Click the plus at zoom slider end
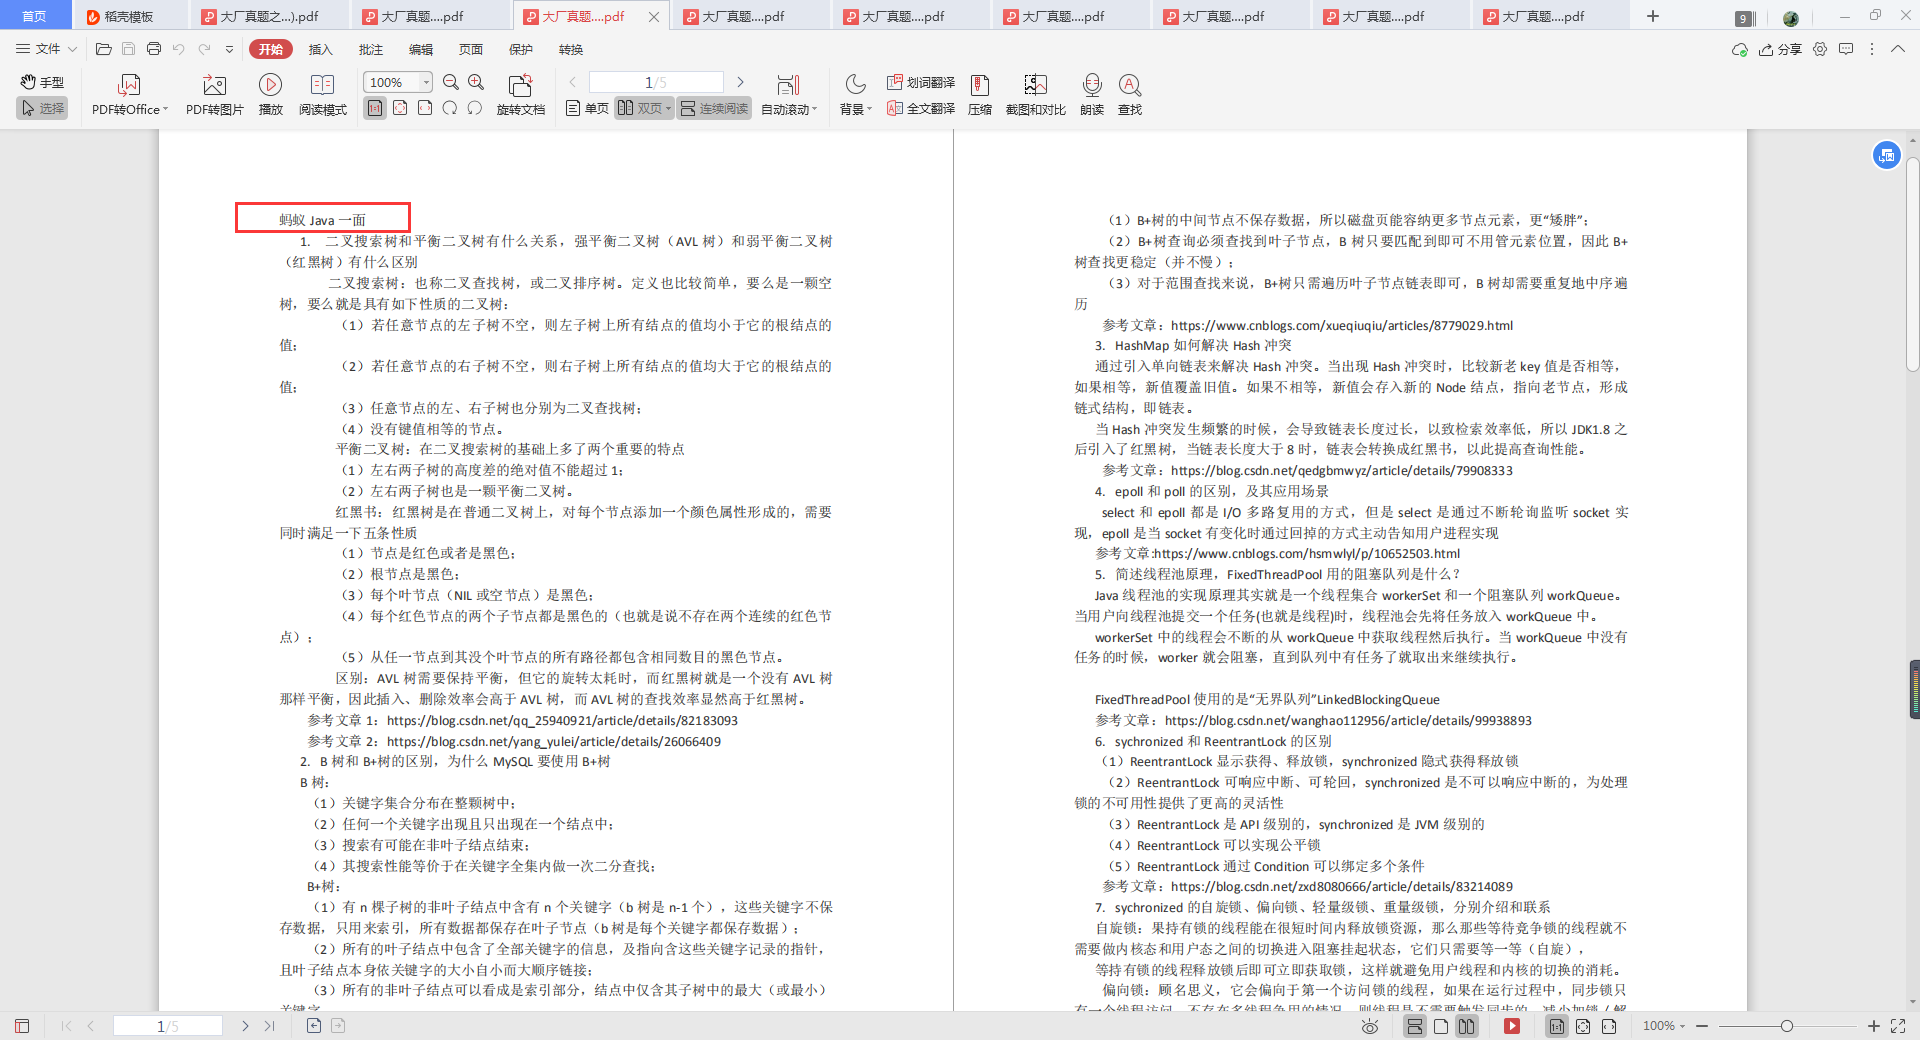The height and width of the screenshot is (1040, 1920). (1874, 1026)
